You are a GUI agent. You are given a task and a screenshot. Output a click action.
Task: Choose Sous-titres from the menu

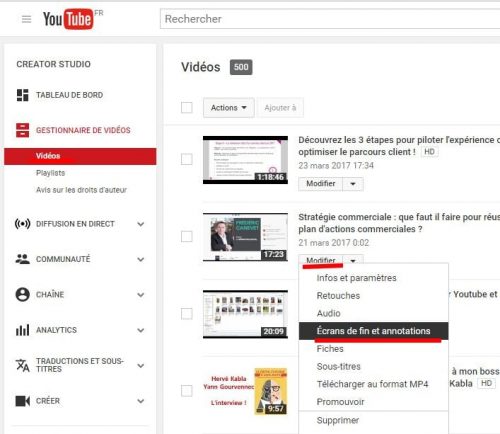pos(373,366)
